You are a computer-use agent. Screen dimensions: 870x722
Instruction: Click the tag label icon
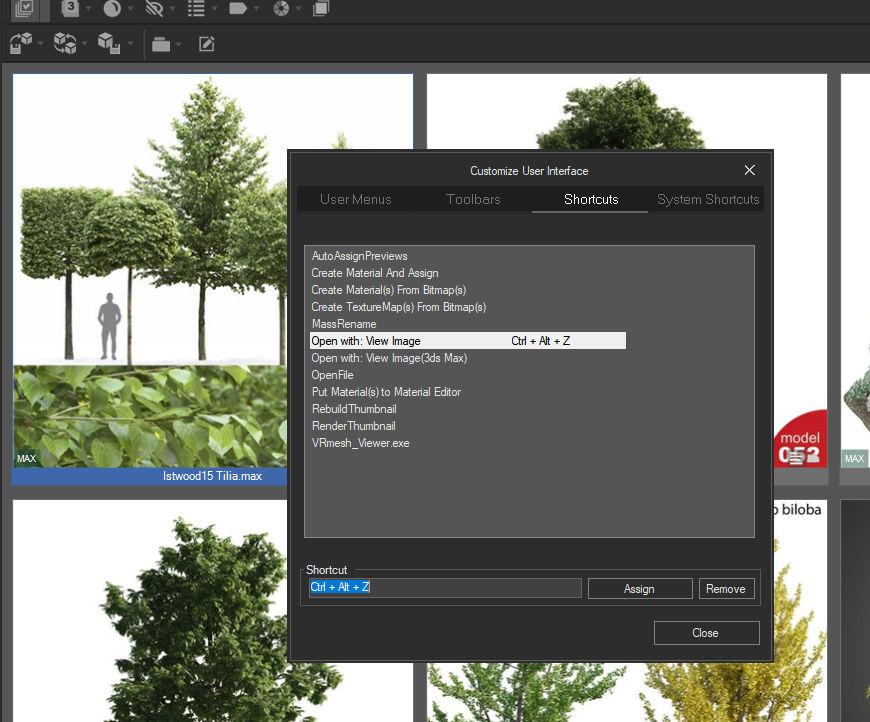[238, 8]
